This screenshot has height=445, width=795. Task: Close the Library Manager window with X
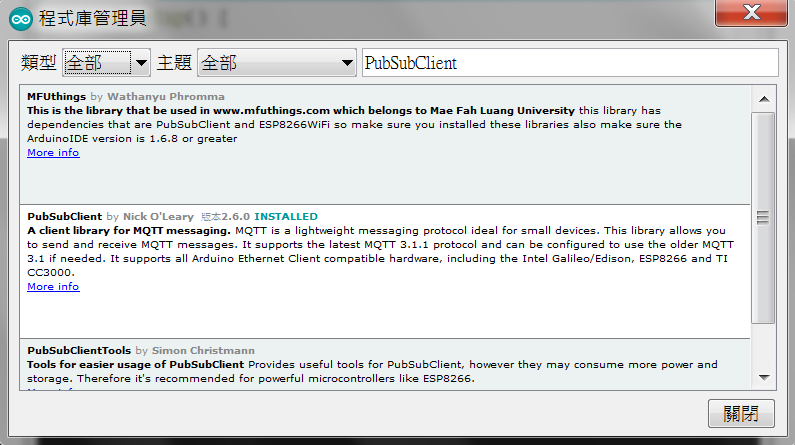point(751,12)
